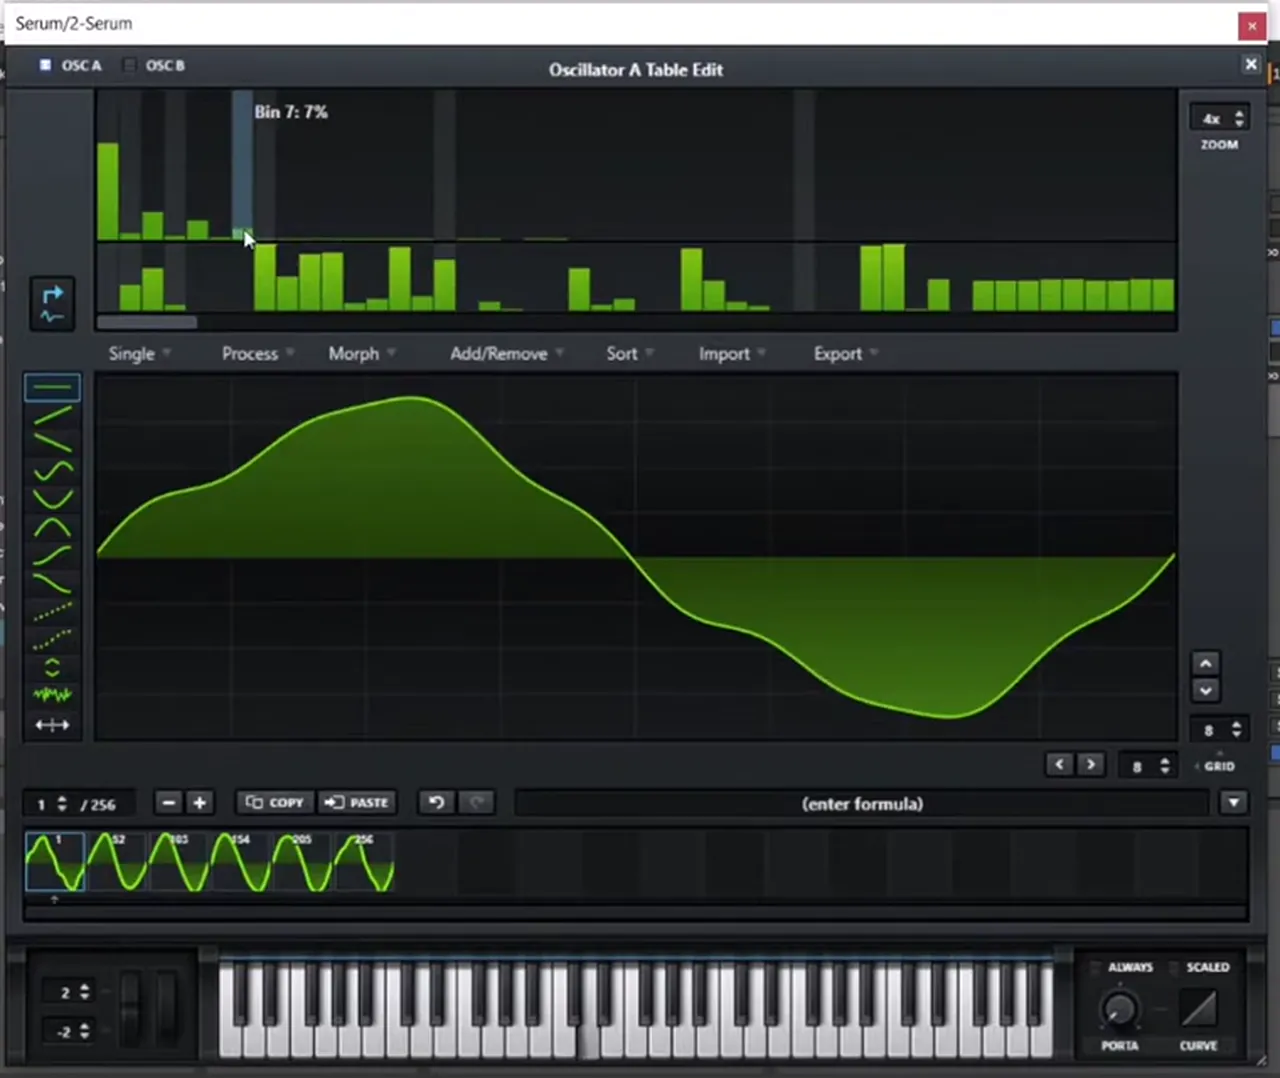This screenshot has height=1078, width=1280.
Task: Open the Morph menu
Action: tap(362, 354)
